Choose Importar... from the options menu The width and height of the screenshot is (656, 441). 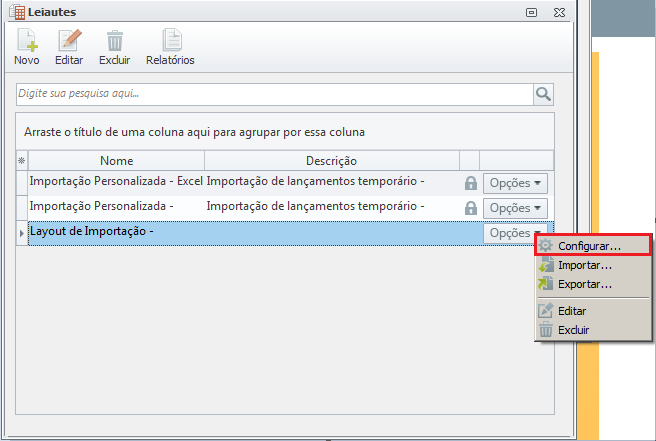593,265
